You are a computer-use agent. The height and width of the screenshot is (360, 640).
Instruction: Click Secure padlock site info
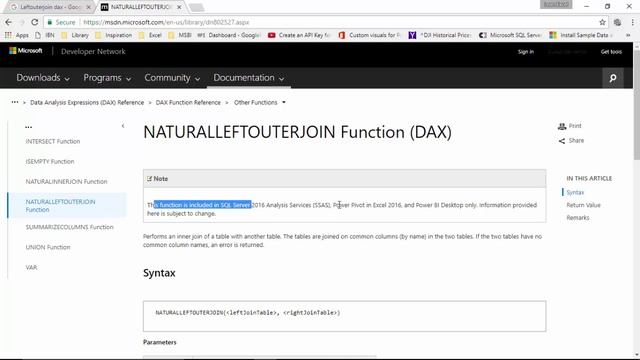pos(62,22)
